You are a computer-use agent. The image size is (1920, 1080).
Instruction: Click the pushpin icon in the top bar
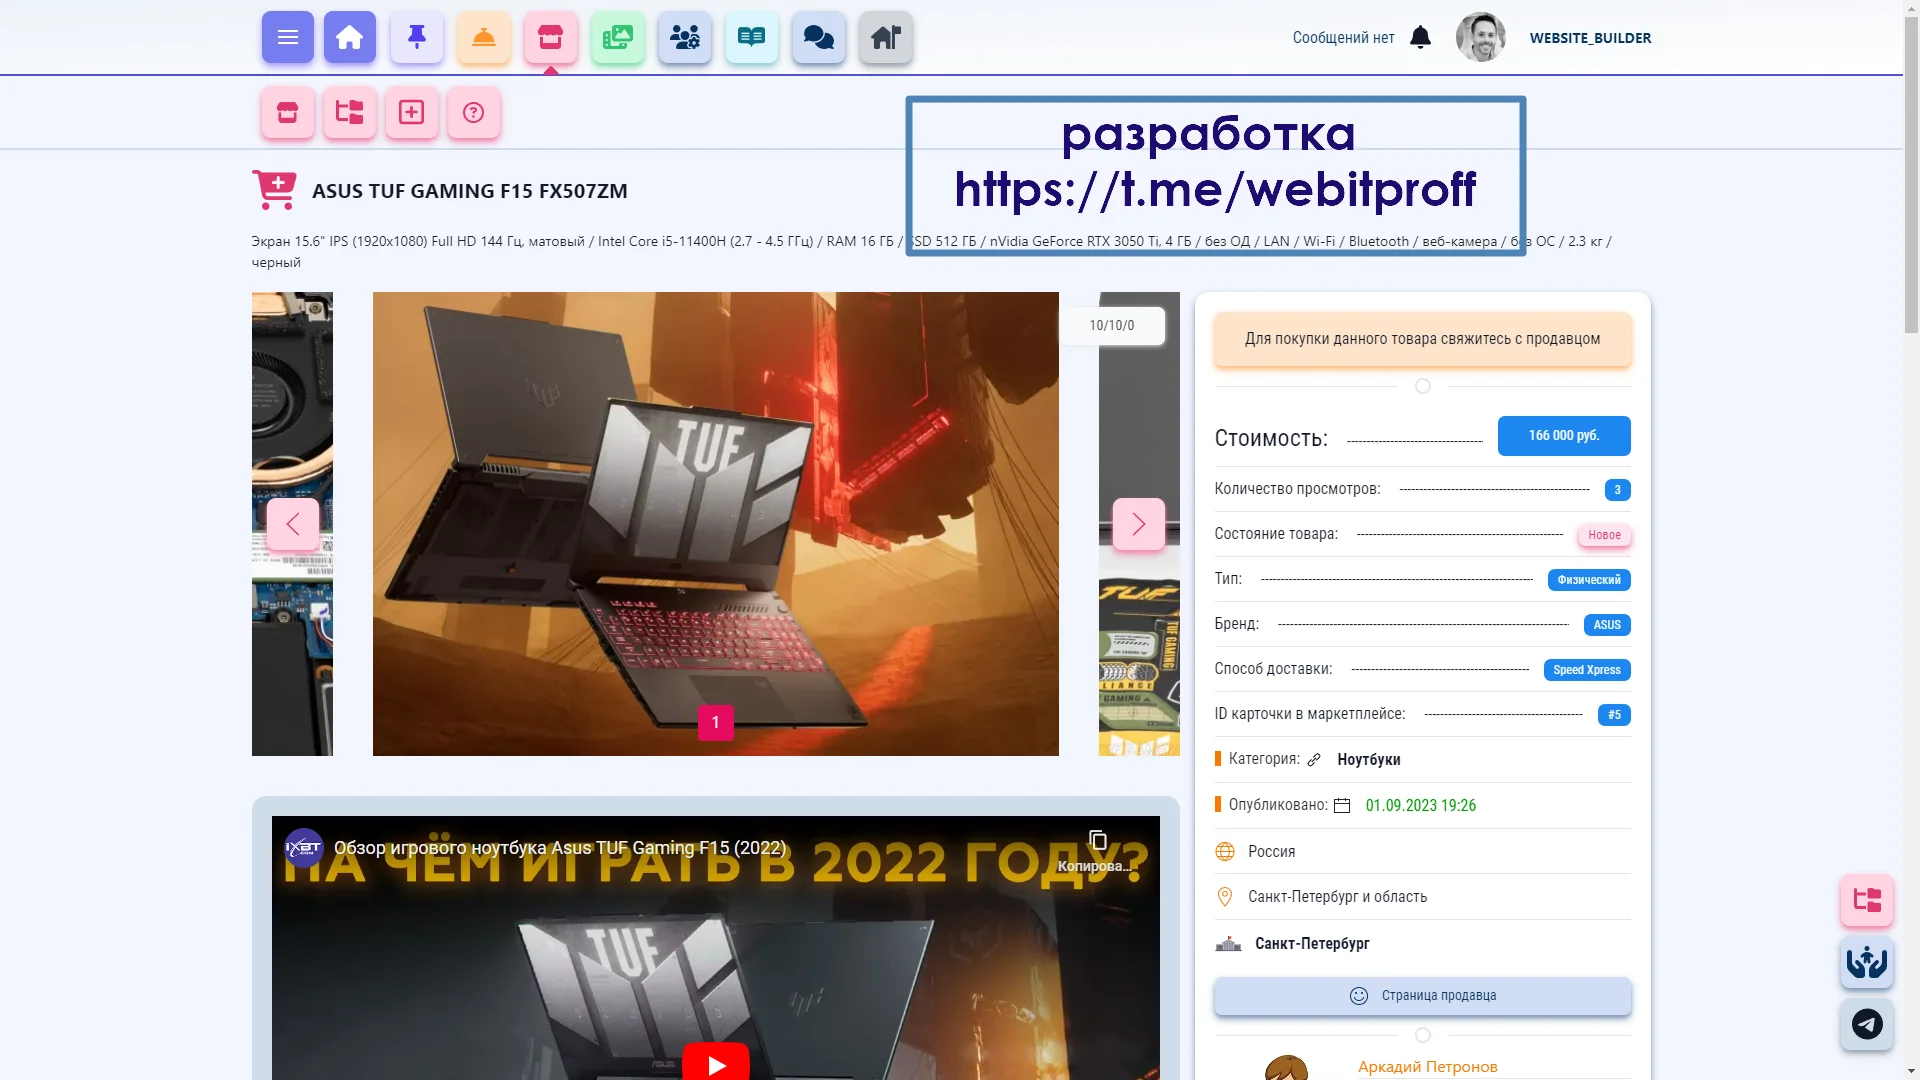pos(417,38)
